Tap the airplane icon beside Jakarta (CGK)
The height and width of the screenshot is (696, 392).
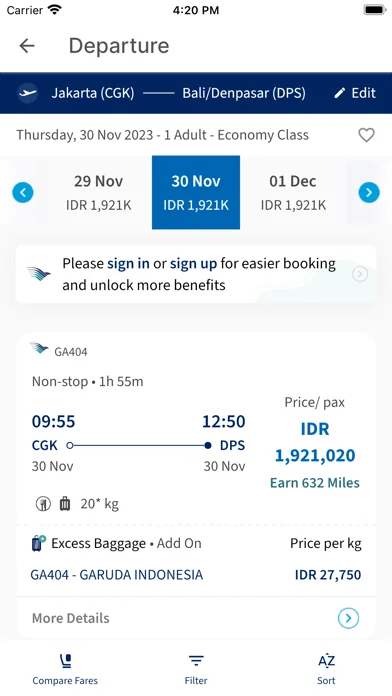click(28, 93)
